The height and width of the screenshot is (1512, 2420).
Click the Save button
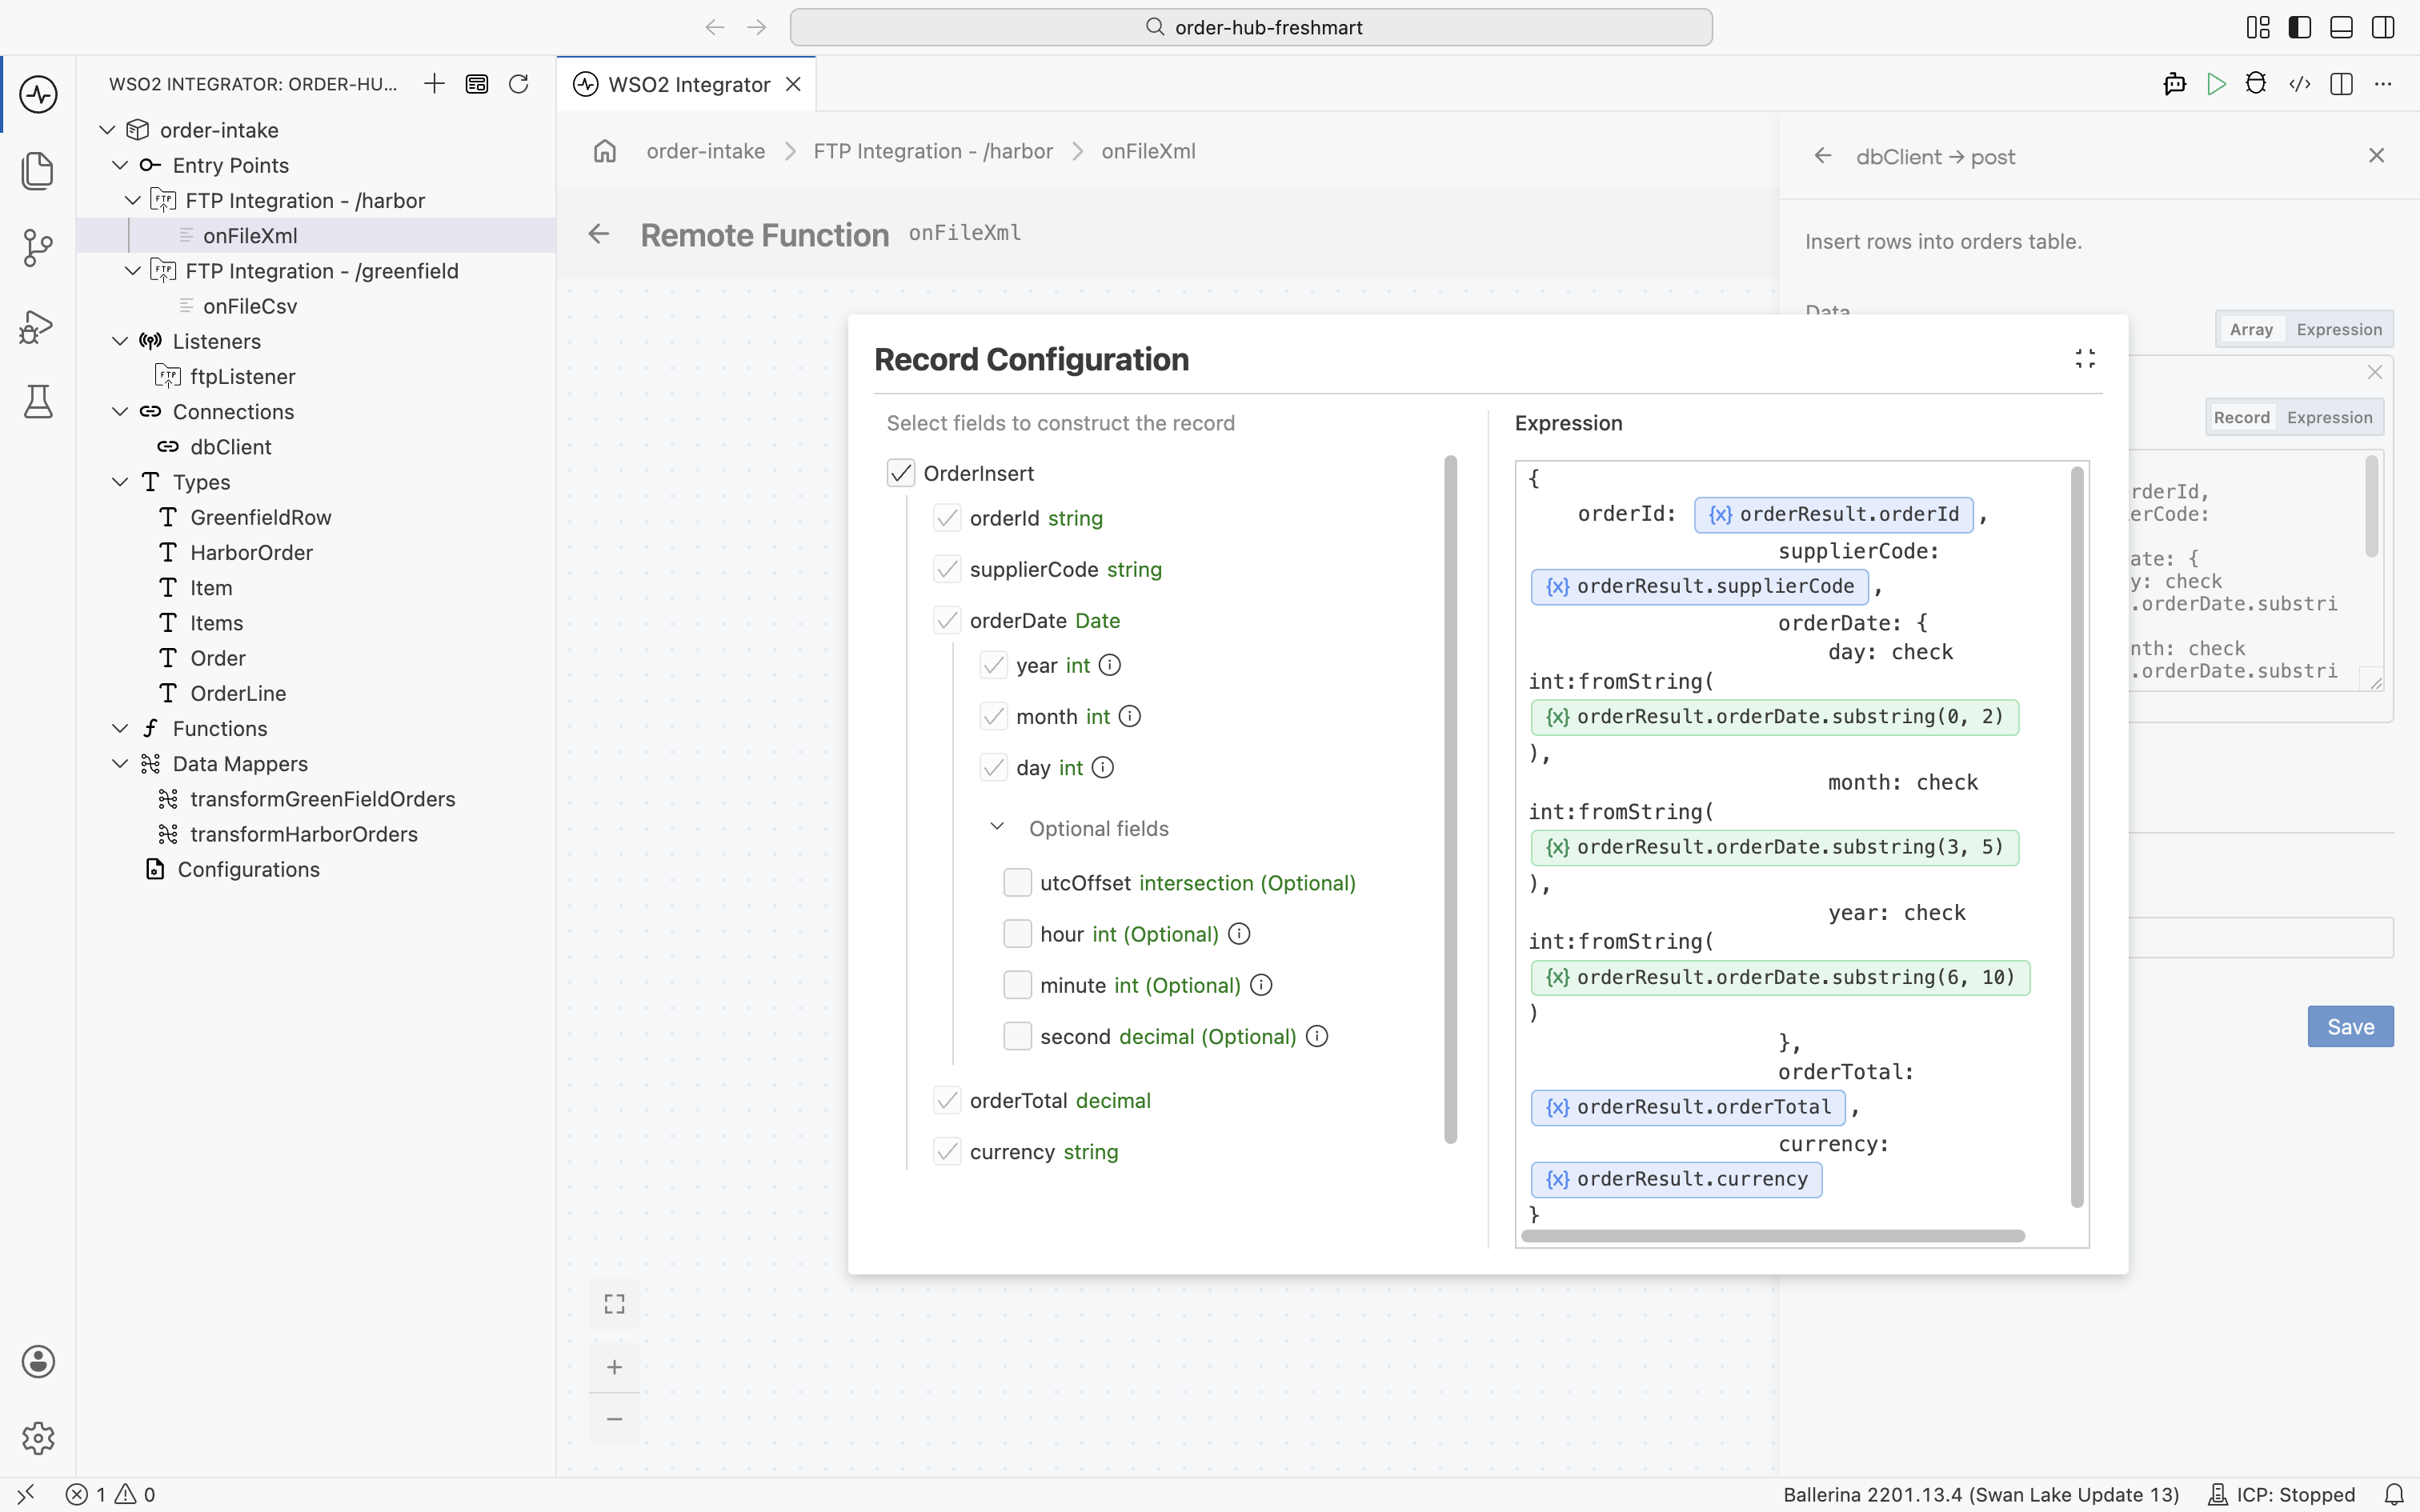tap(2350, 1027)
